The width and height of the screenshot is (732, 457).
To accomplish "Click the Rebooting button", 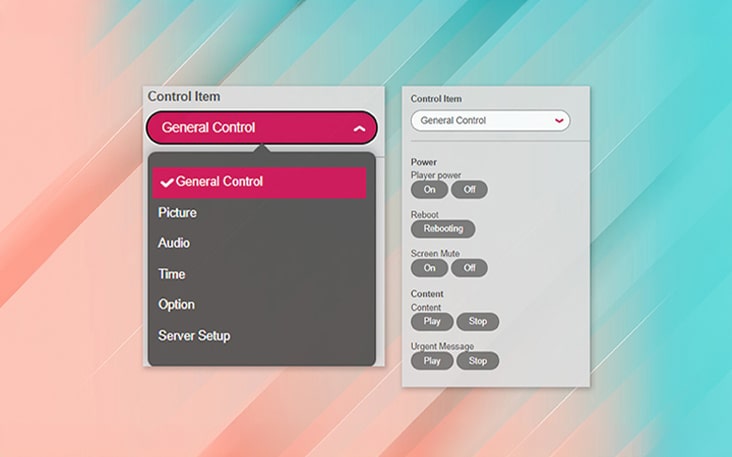I will (443, 229).
